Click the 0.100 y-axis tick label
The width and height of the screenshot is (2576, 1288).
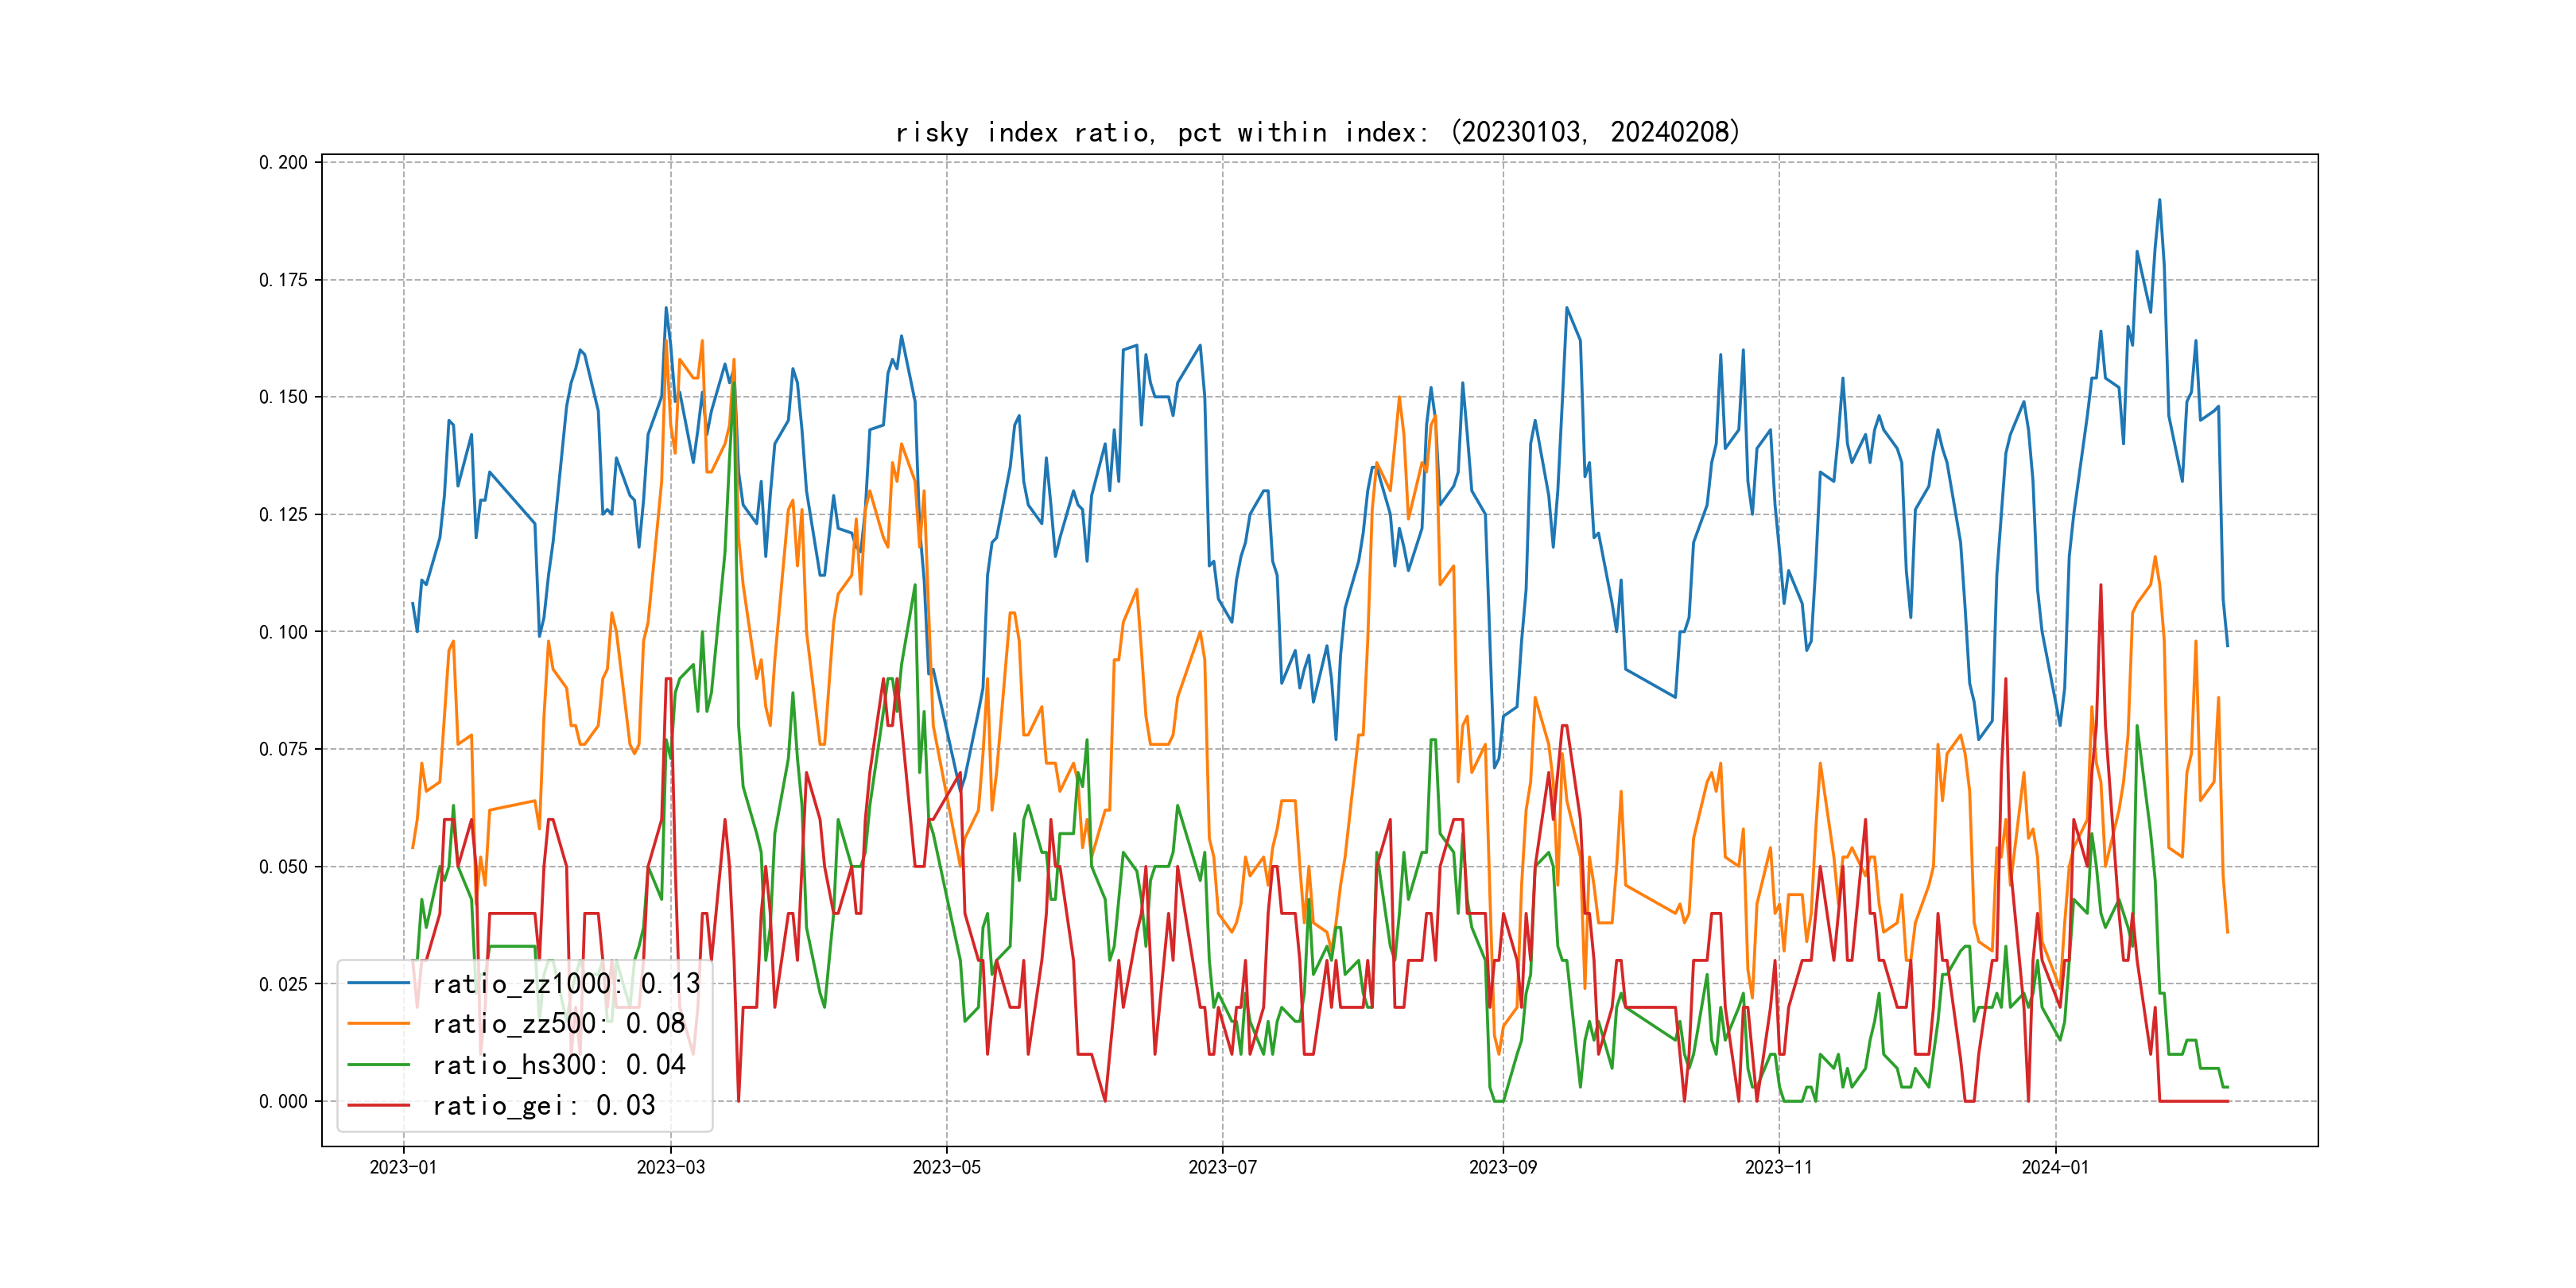[x=283, y=632]
